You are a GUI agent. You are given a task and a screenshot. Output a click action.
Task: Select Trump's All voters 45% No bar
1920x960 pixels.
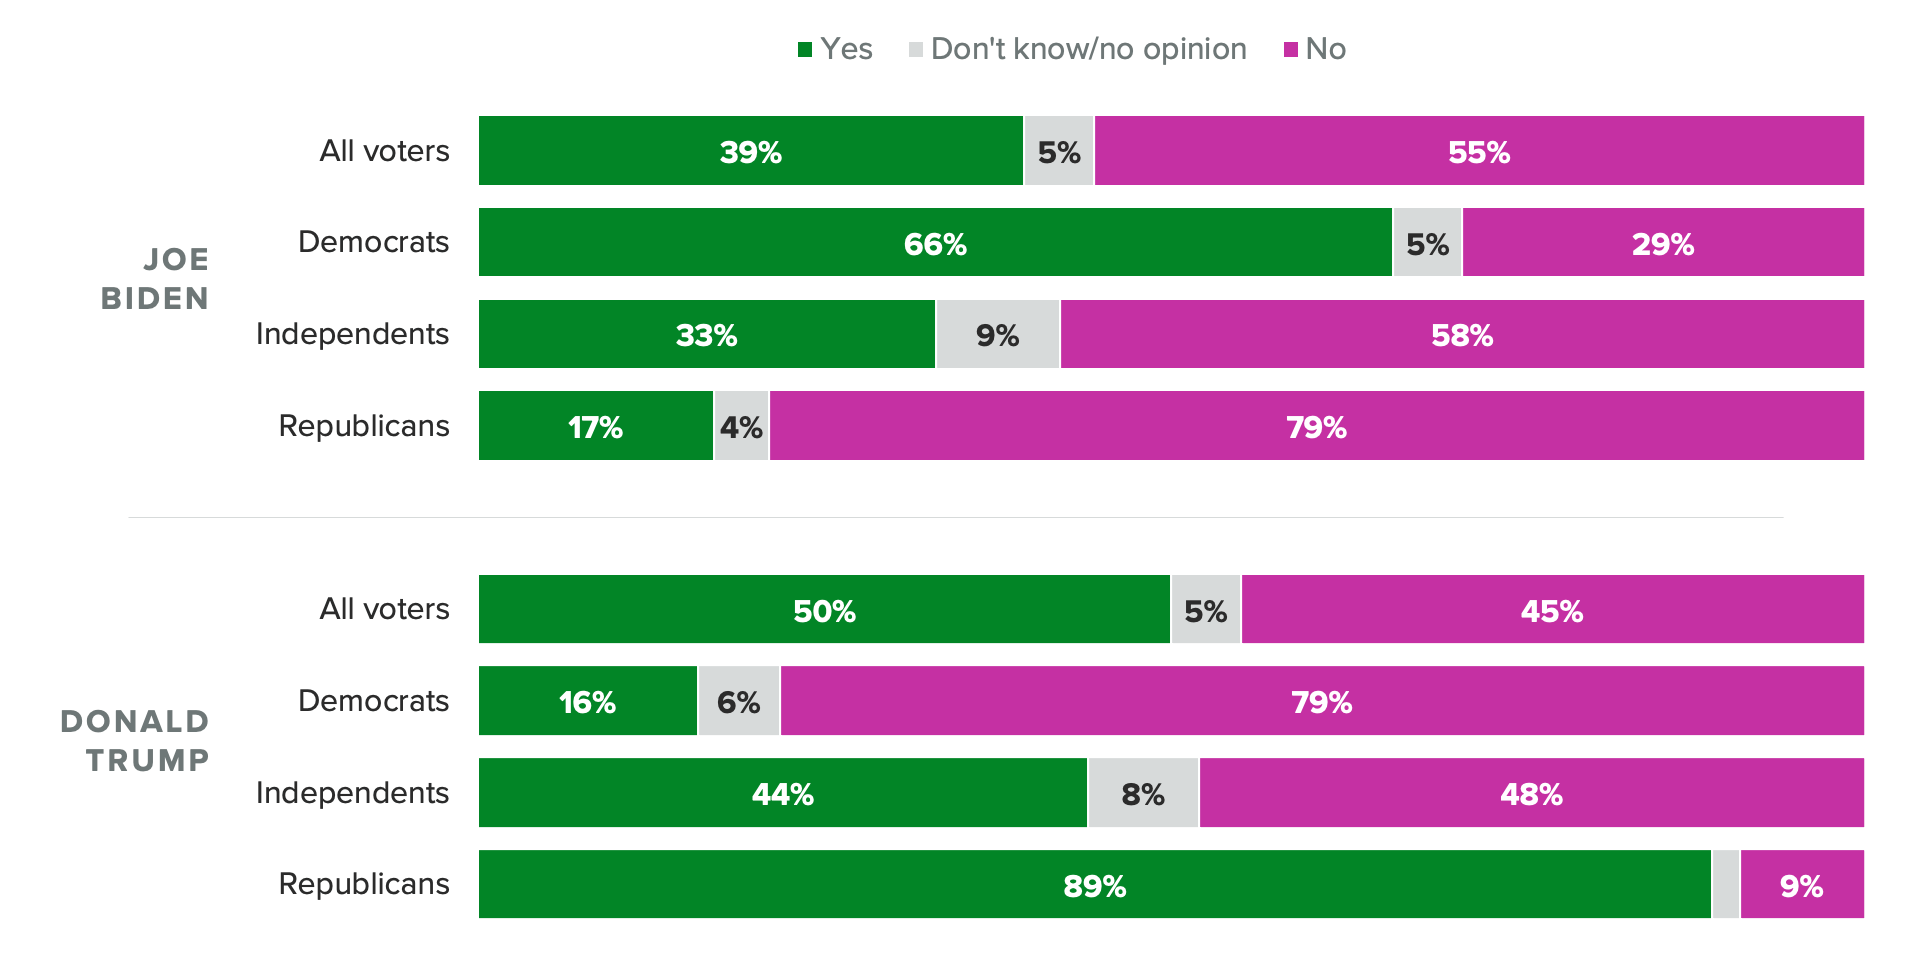pyautogui.click(x=1551, y=610)
